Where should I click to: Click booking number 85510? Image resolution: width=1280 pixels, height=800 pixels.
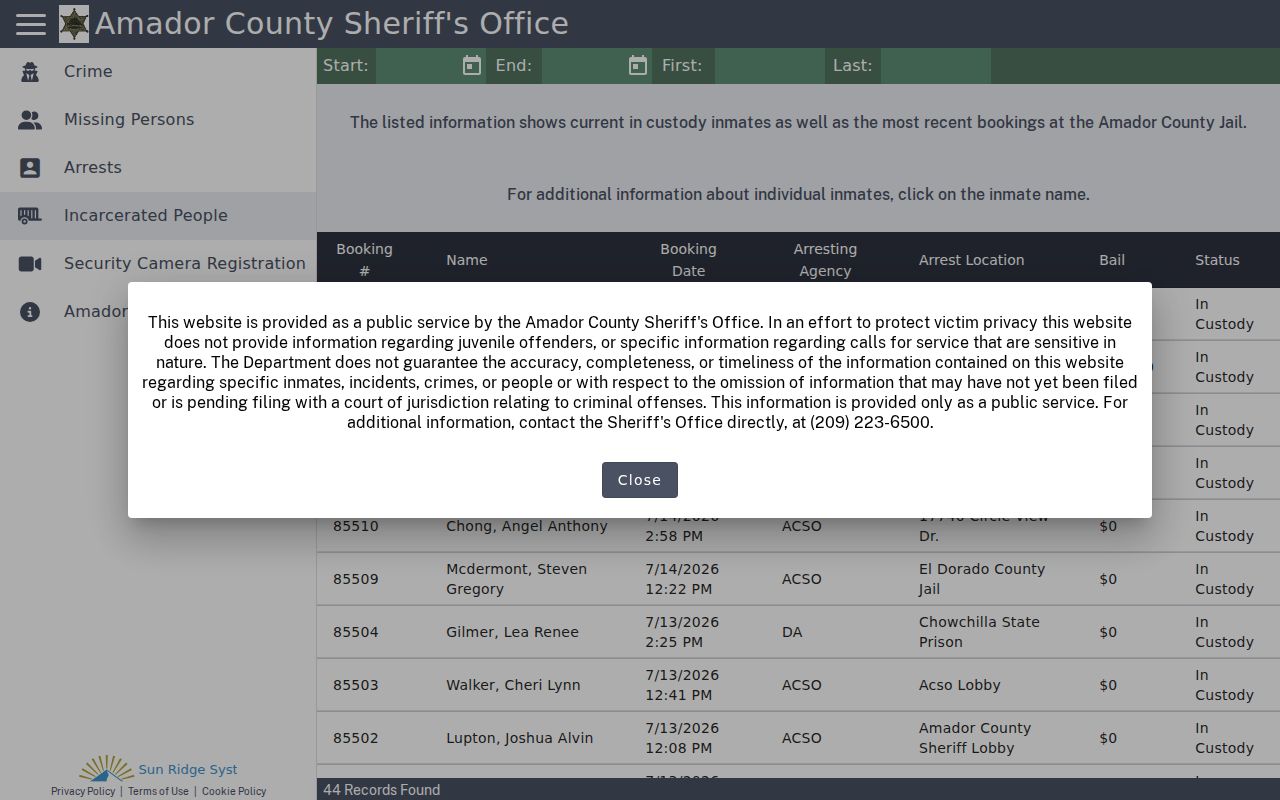coord(356,526)
